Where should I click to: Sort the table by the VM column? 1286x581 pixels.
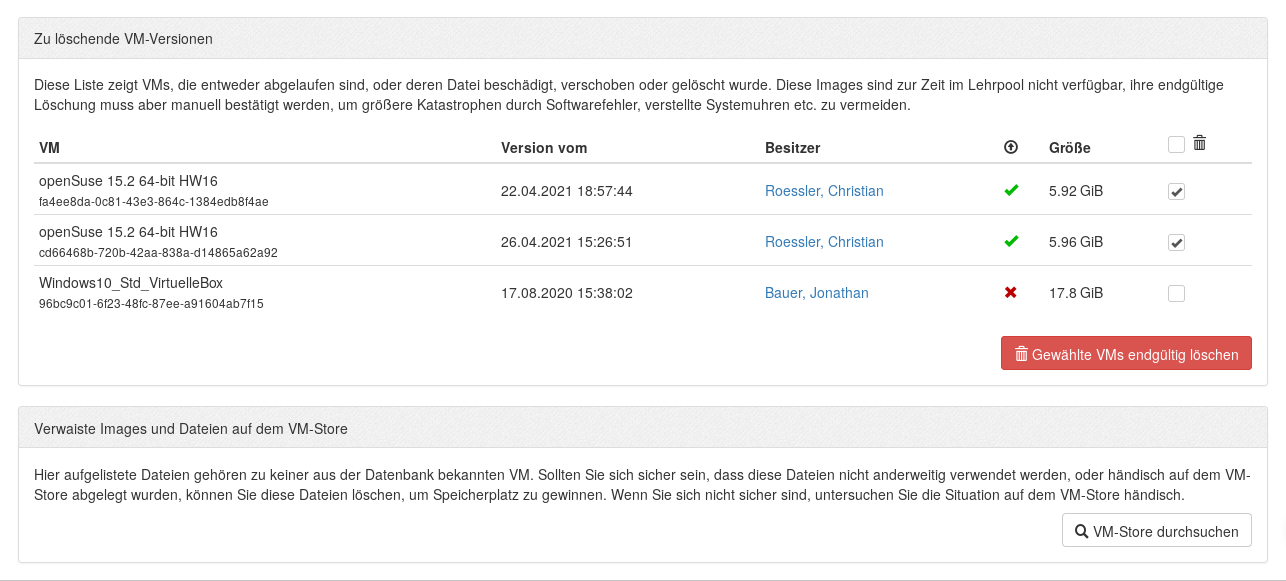(48, 147)
